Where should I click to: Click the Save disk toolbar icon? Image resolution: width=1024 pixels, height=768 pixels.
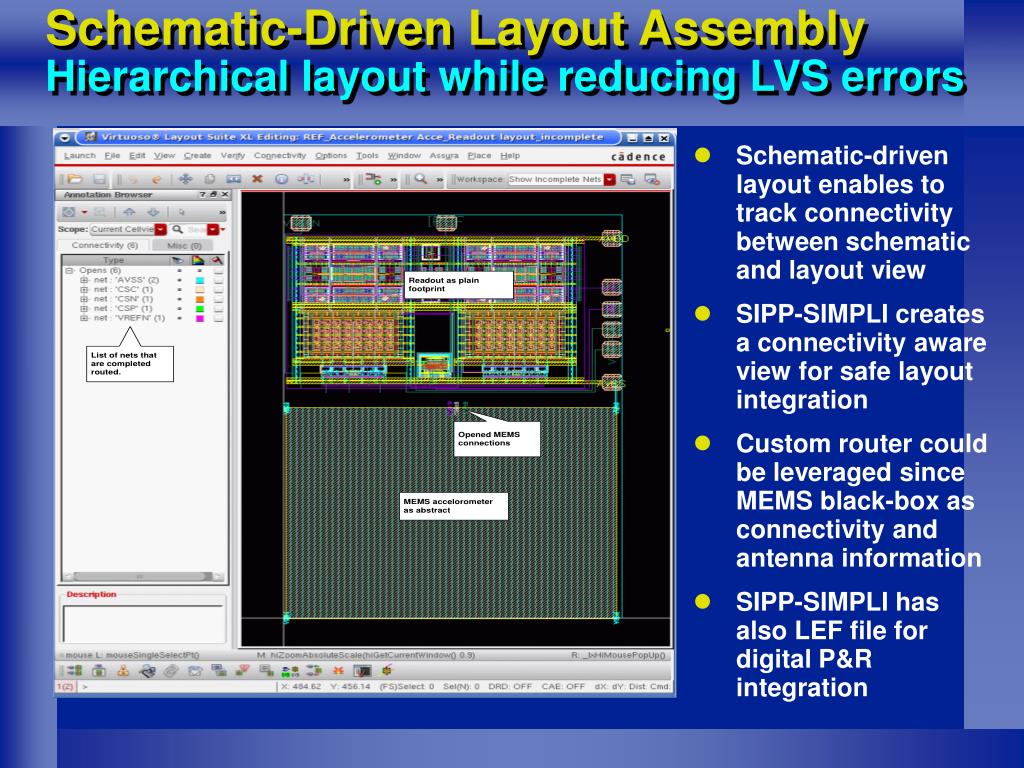[99, 178]
